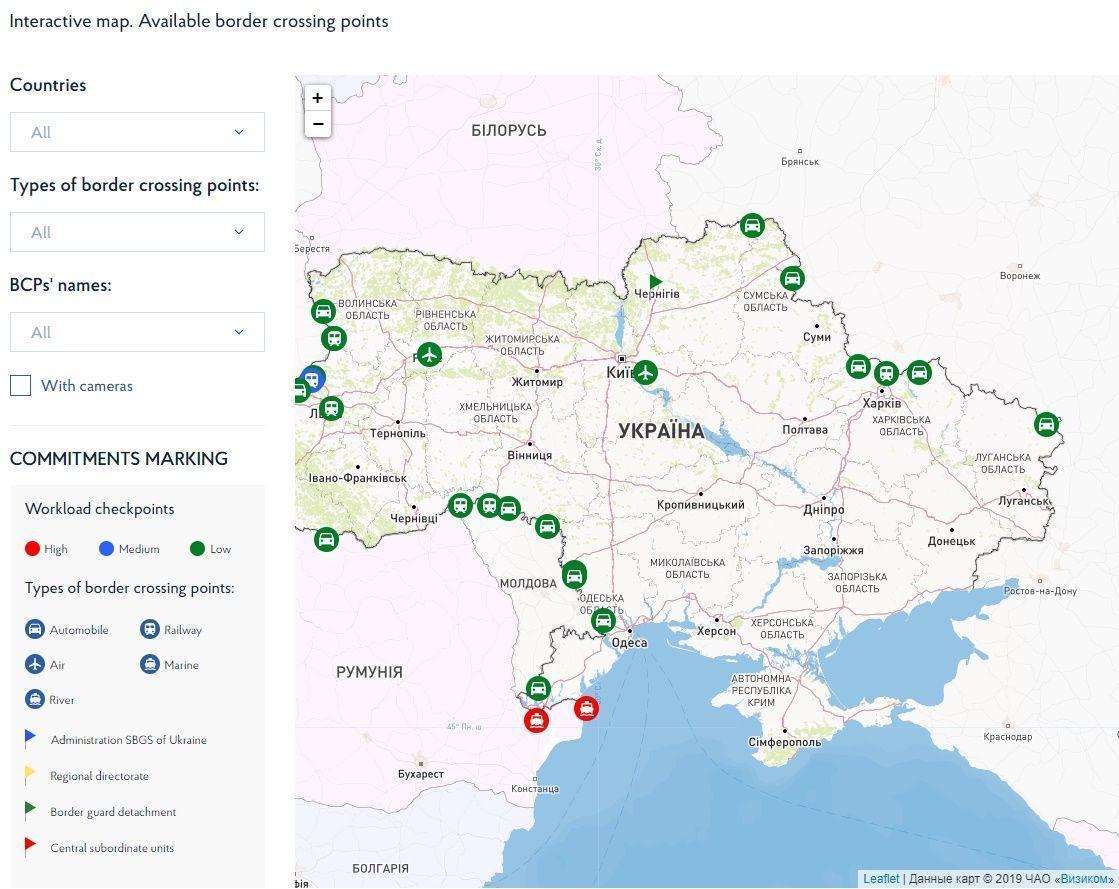The height and width of the screenshot is (889, 1119).
Task: Click the red marine marker nearest Odesa coast
Action: (586, 708)
